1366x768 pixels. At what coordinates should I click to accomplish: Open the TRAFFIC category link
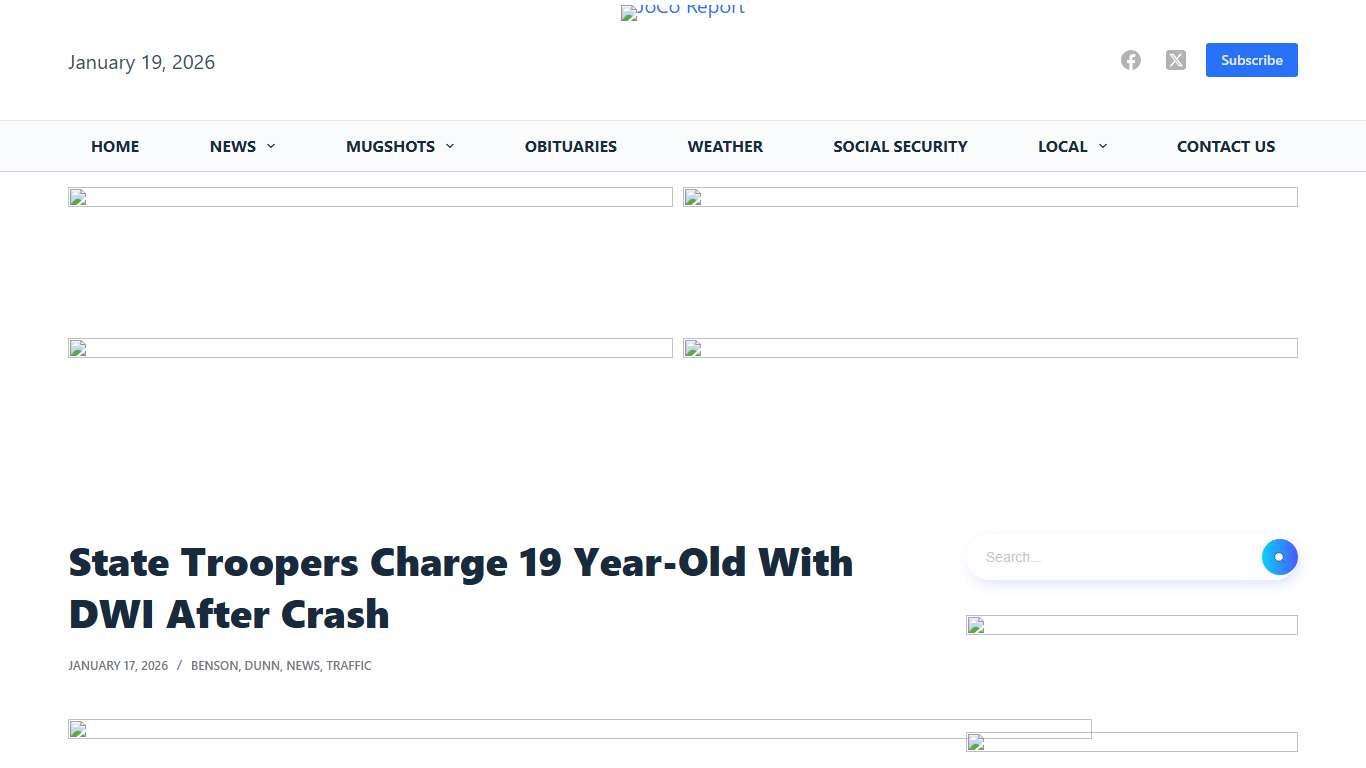point(349,665)
